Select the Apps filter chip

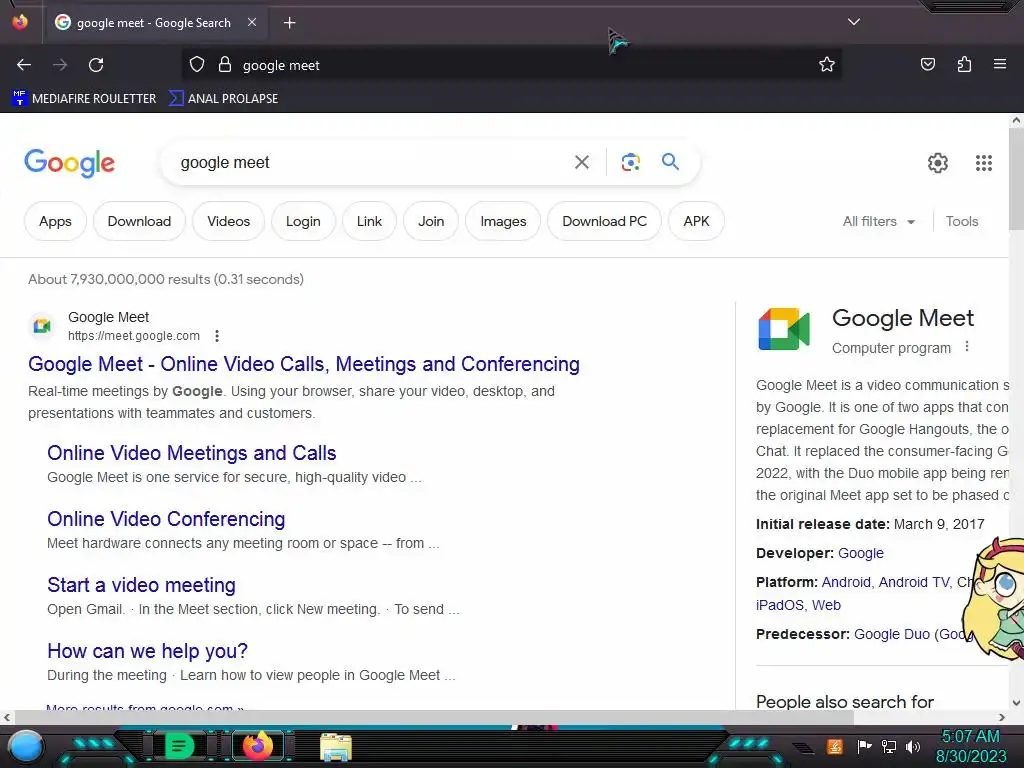[55, 221]
